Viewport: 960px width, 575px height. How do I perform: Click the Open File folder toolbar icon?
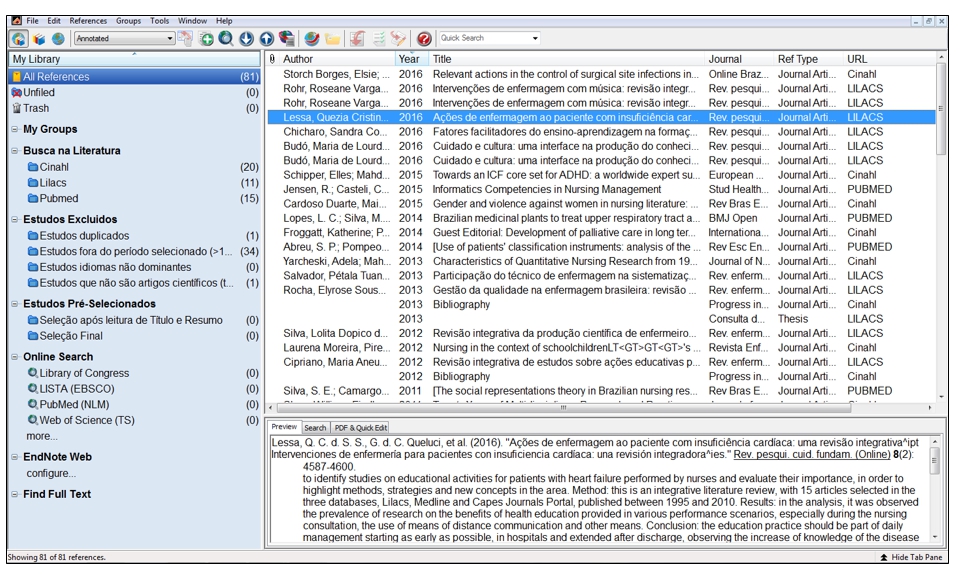coord(332,39)
